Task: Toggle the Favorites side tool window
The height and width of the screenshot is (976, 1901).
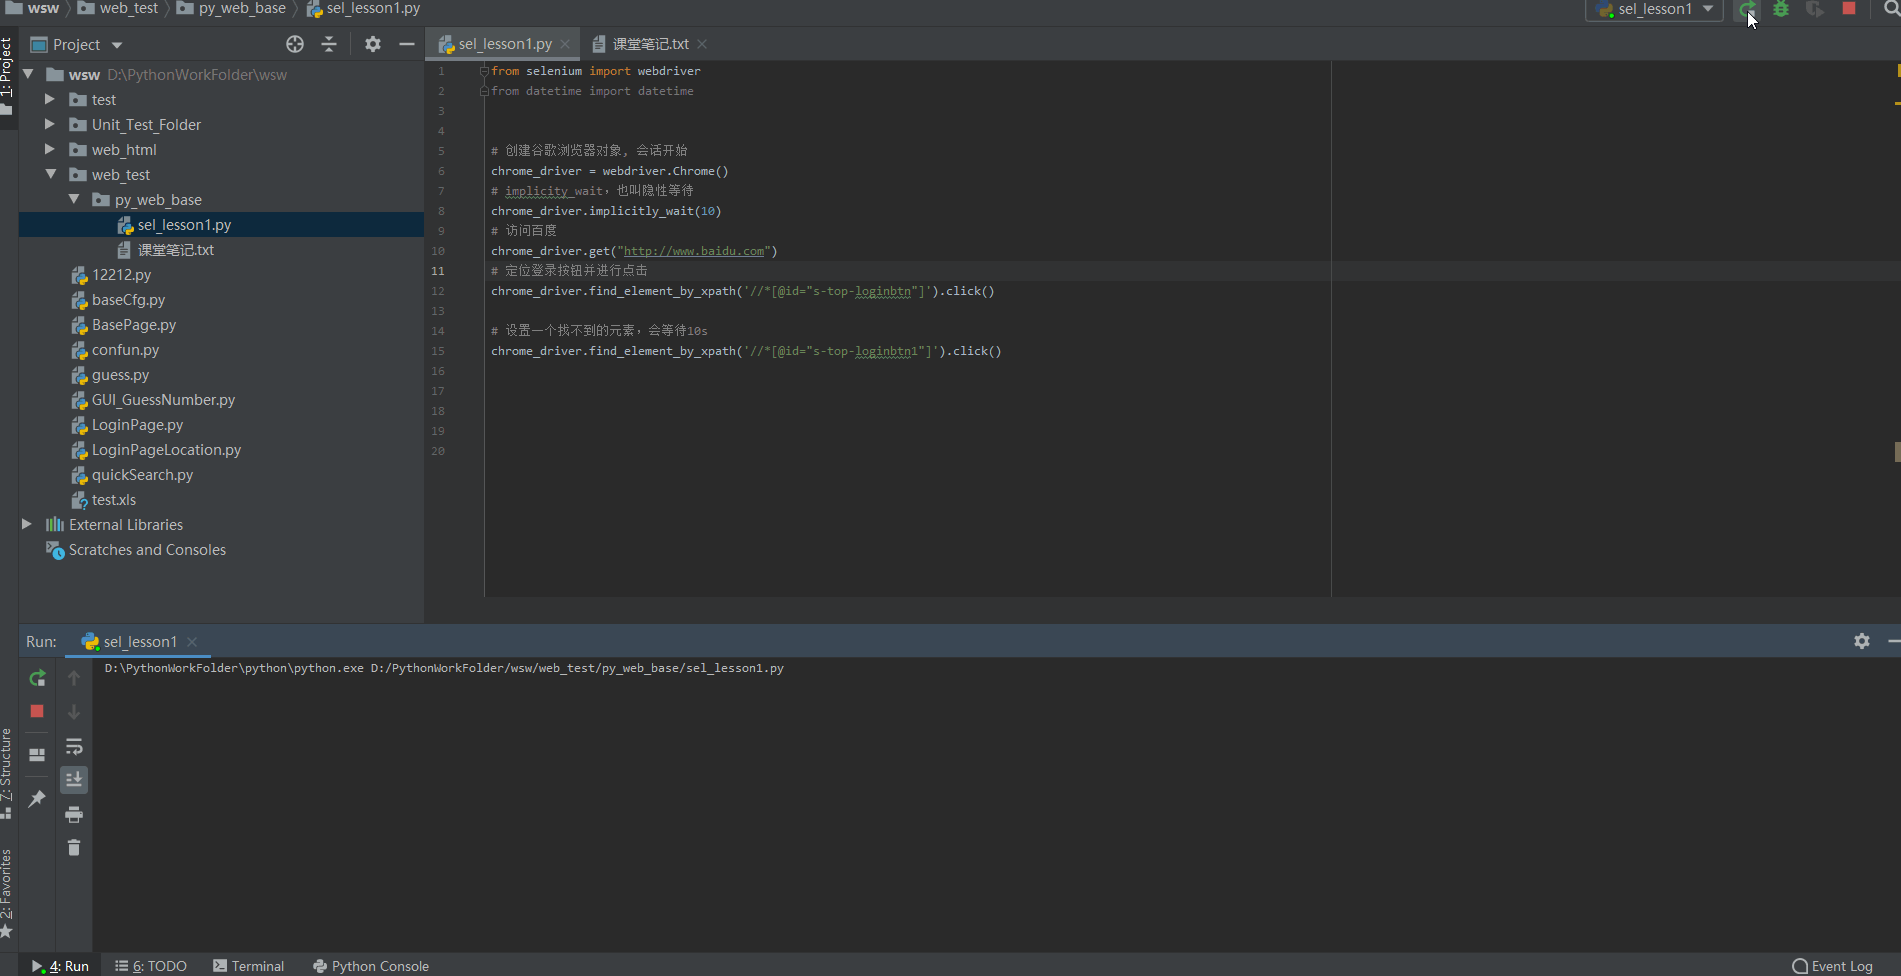Action: [x=7, y=892]
